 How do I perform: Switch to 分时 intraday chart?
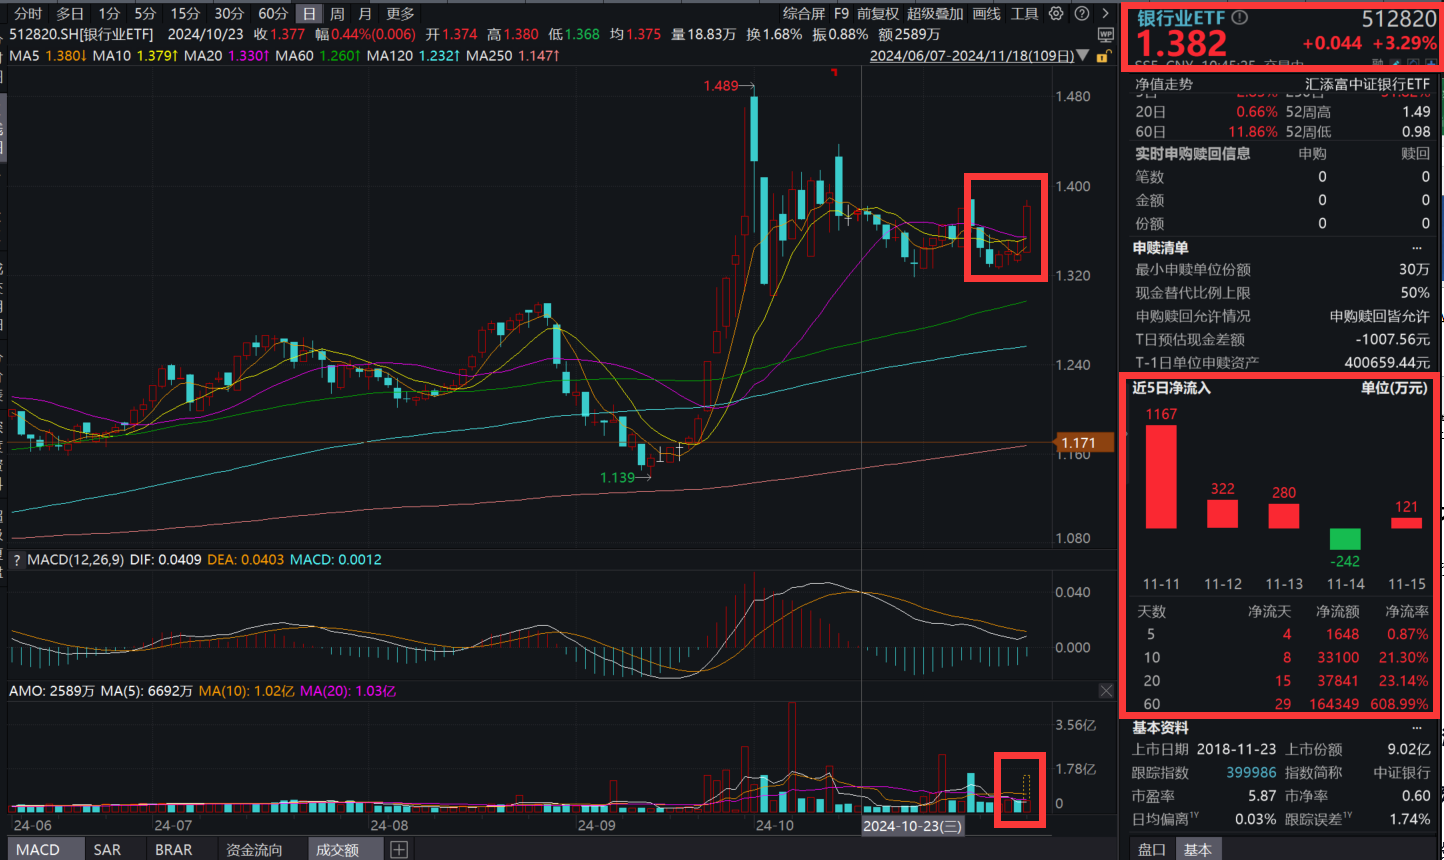[28, 13]
